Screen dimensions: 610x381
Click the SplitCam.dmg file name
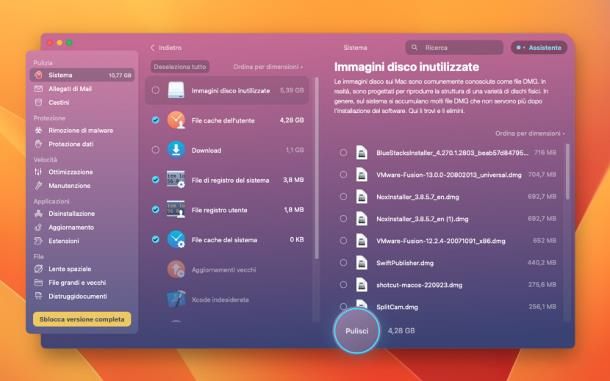pyautogui.click(x=397, y=307)
